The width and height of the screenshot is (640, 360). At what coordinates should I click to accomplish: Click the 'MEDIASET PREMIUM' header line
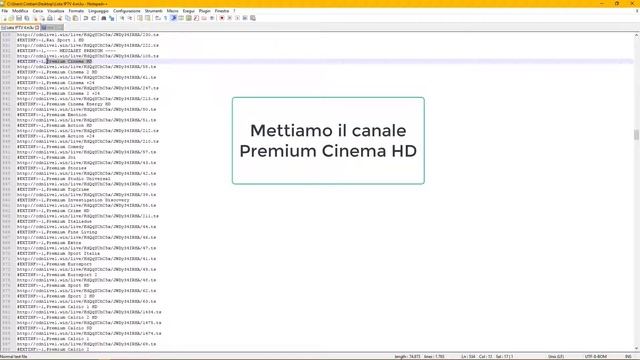pyautogui.click(x=67, y=51)
